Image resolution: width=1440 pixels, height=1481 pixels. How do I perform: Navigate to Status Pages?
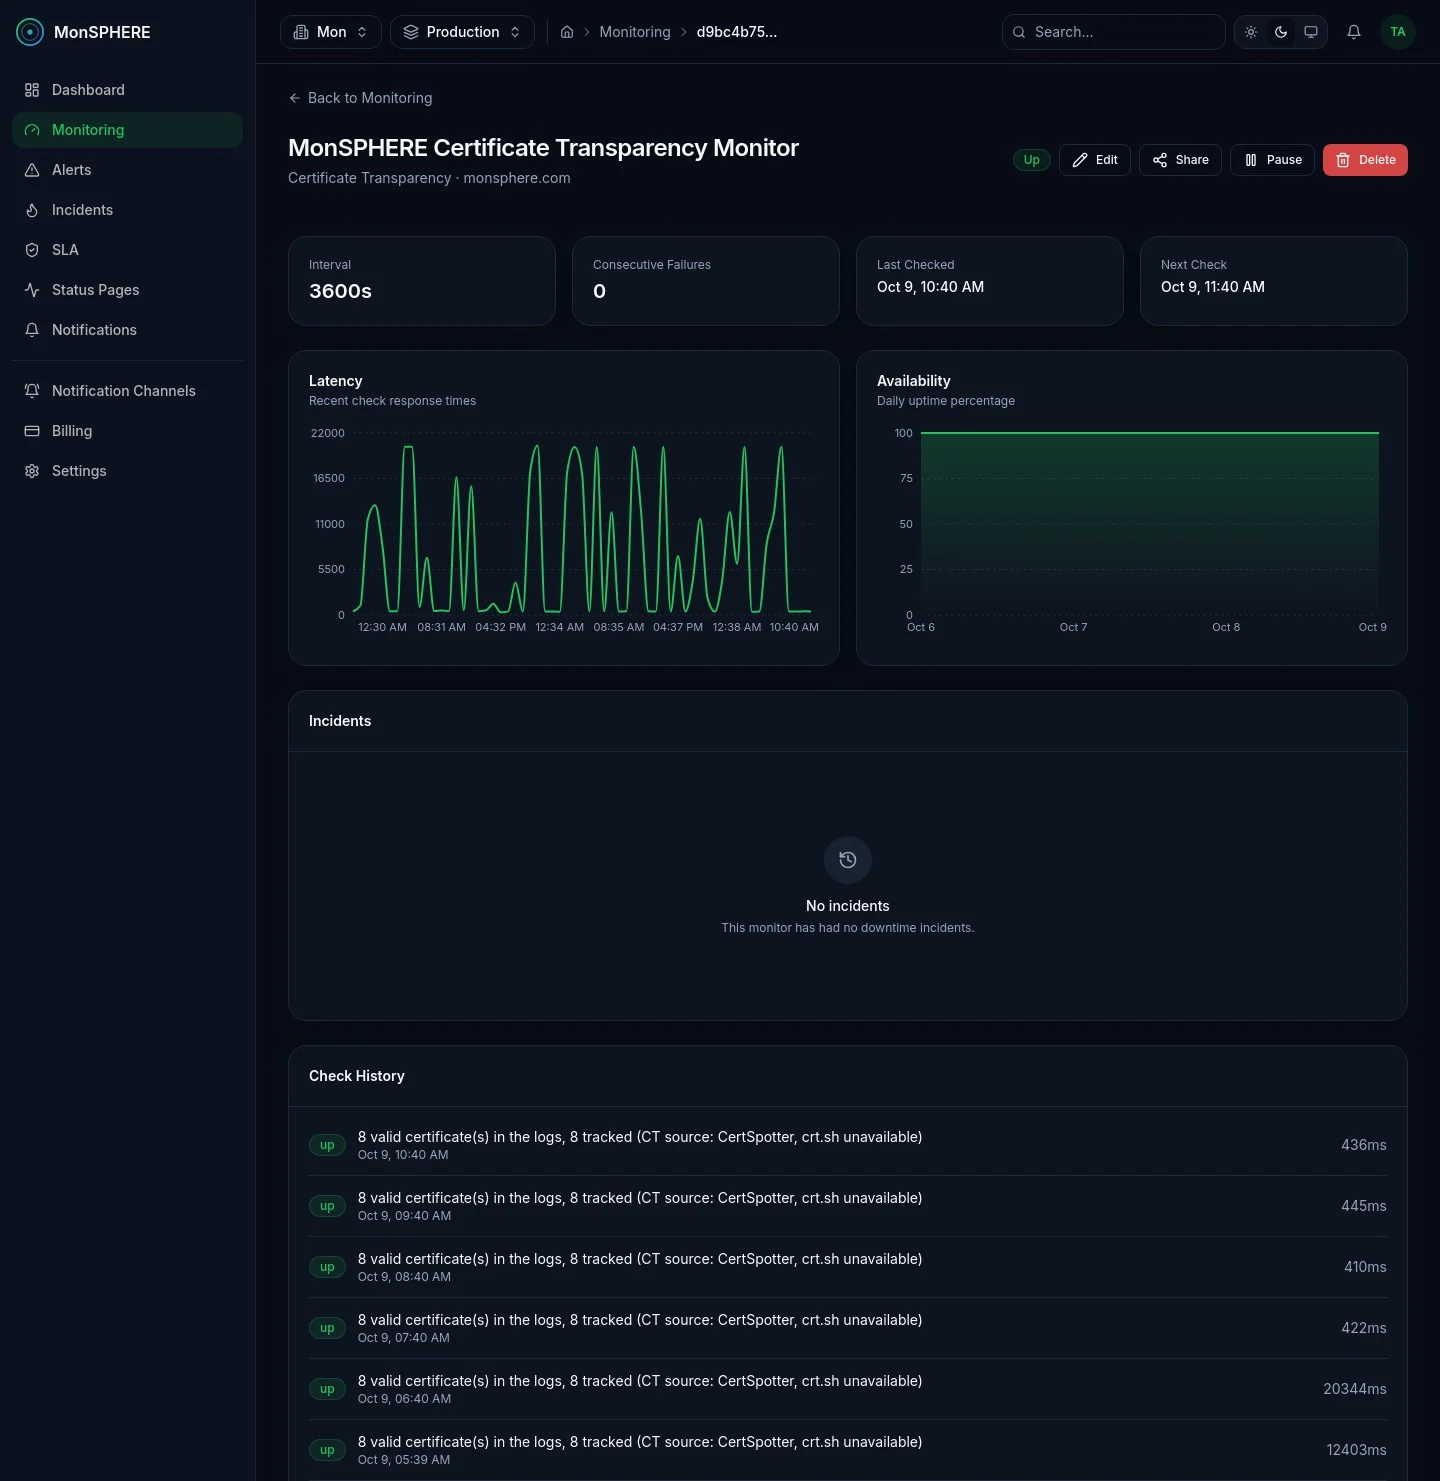click(x=127, y=290)
